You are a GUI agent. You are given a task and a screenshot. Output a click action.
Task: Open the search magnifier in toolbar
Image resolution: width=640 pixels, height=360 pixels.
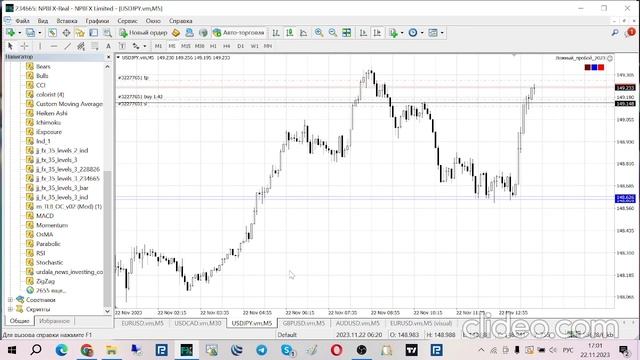(x=615, y=33)
